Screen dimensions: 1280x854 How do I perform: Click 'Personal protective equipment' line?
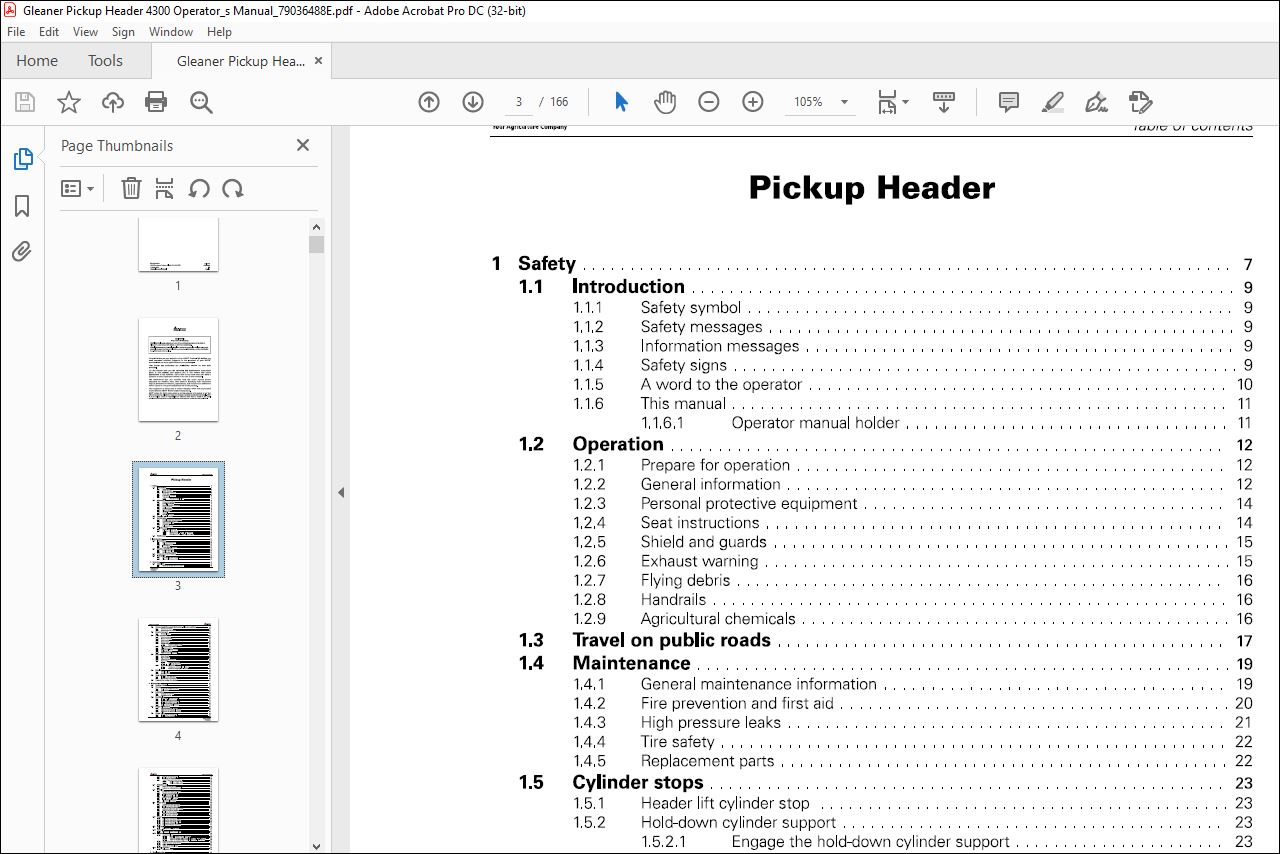(x=749, y=504)
